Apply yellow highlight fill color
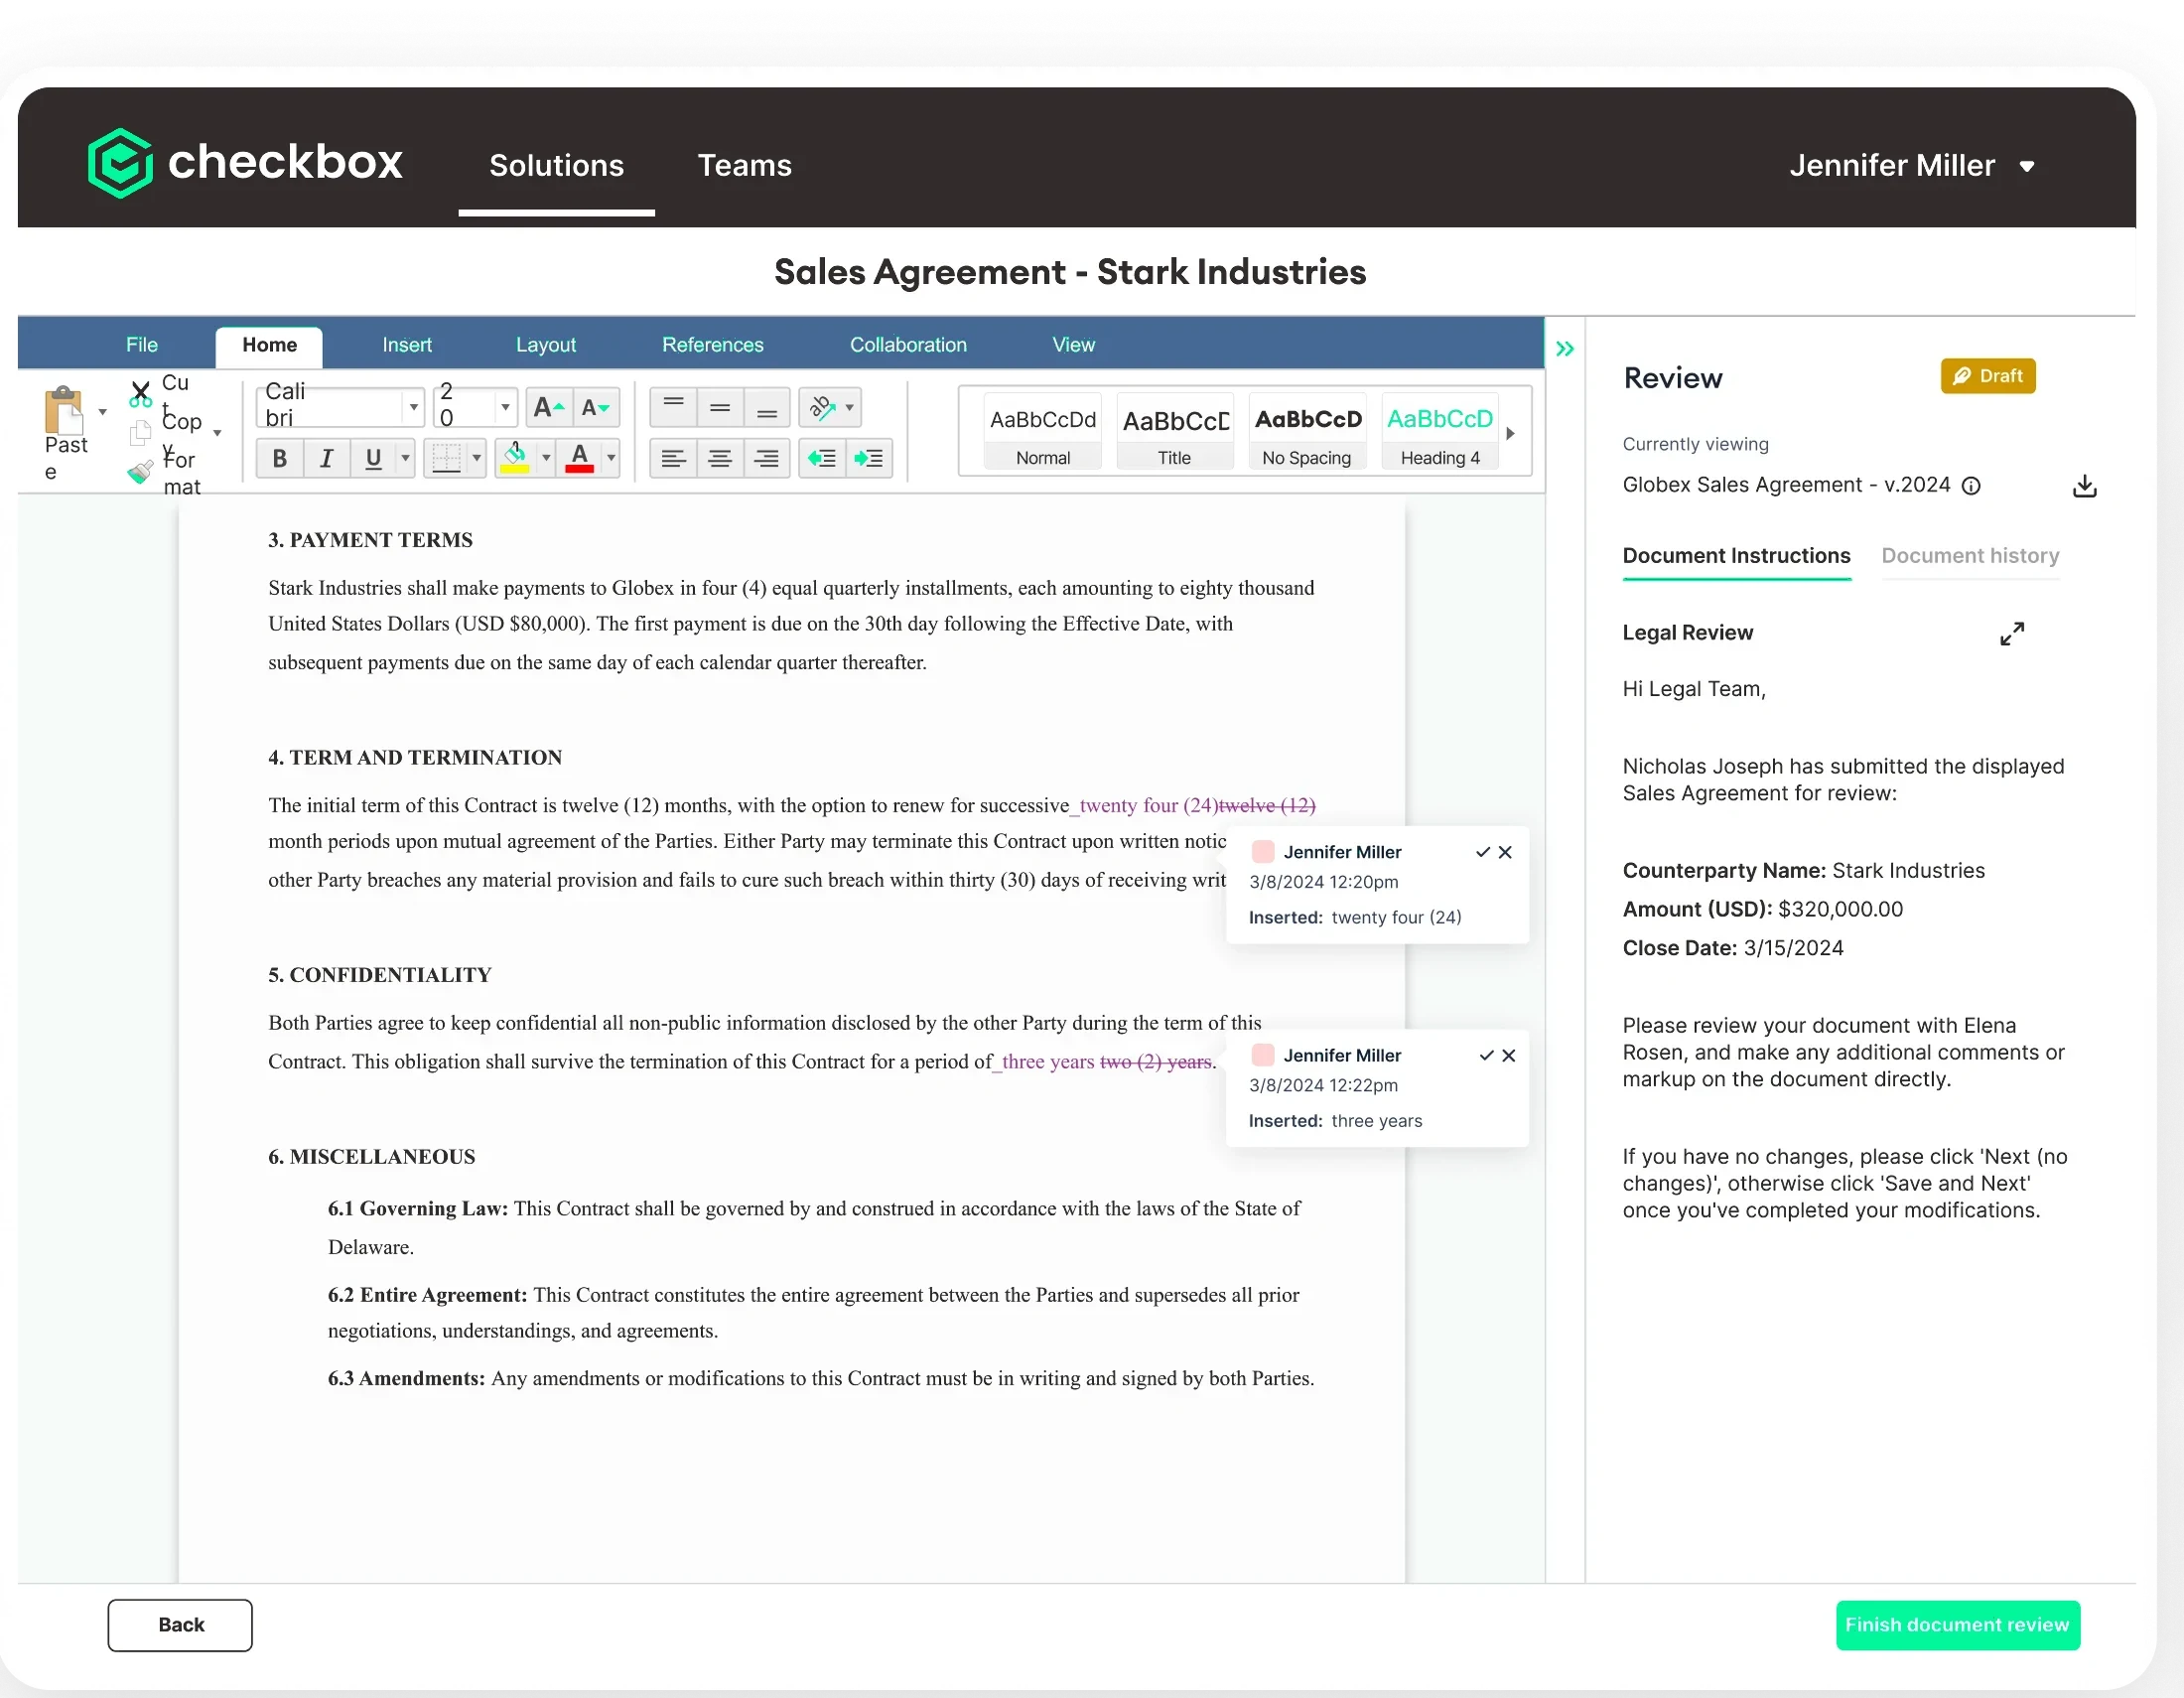 coord(515,459)
